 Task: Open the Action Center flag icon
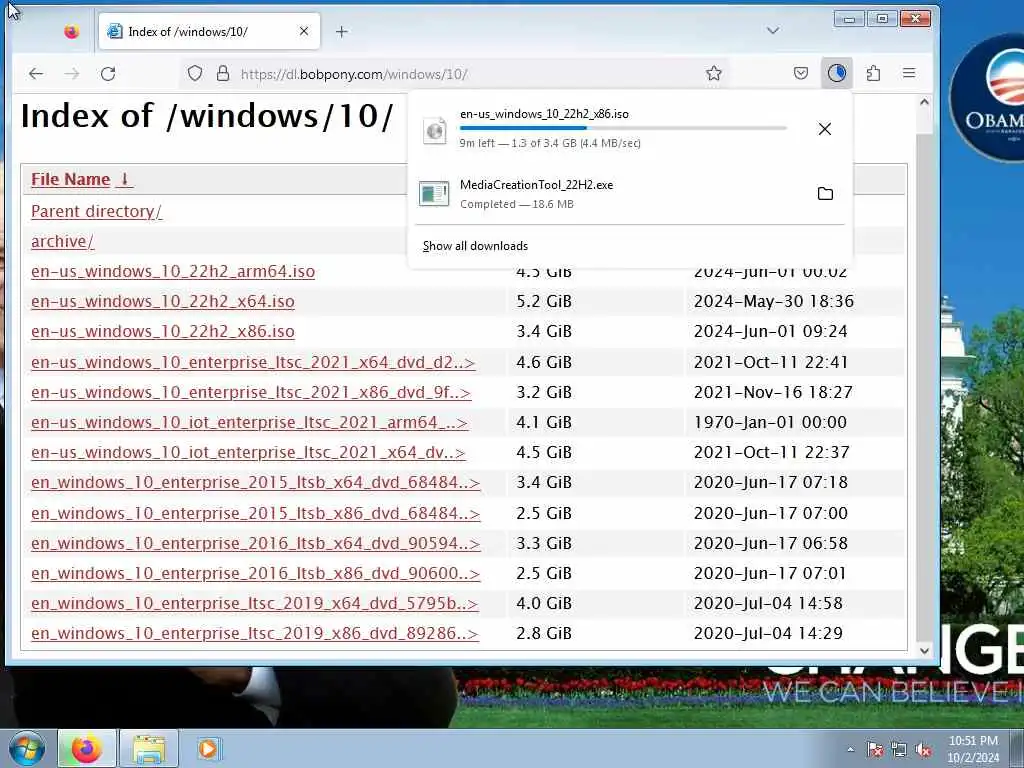874,750
